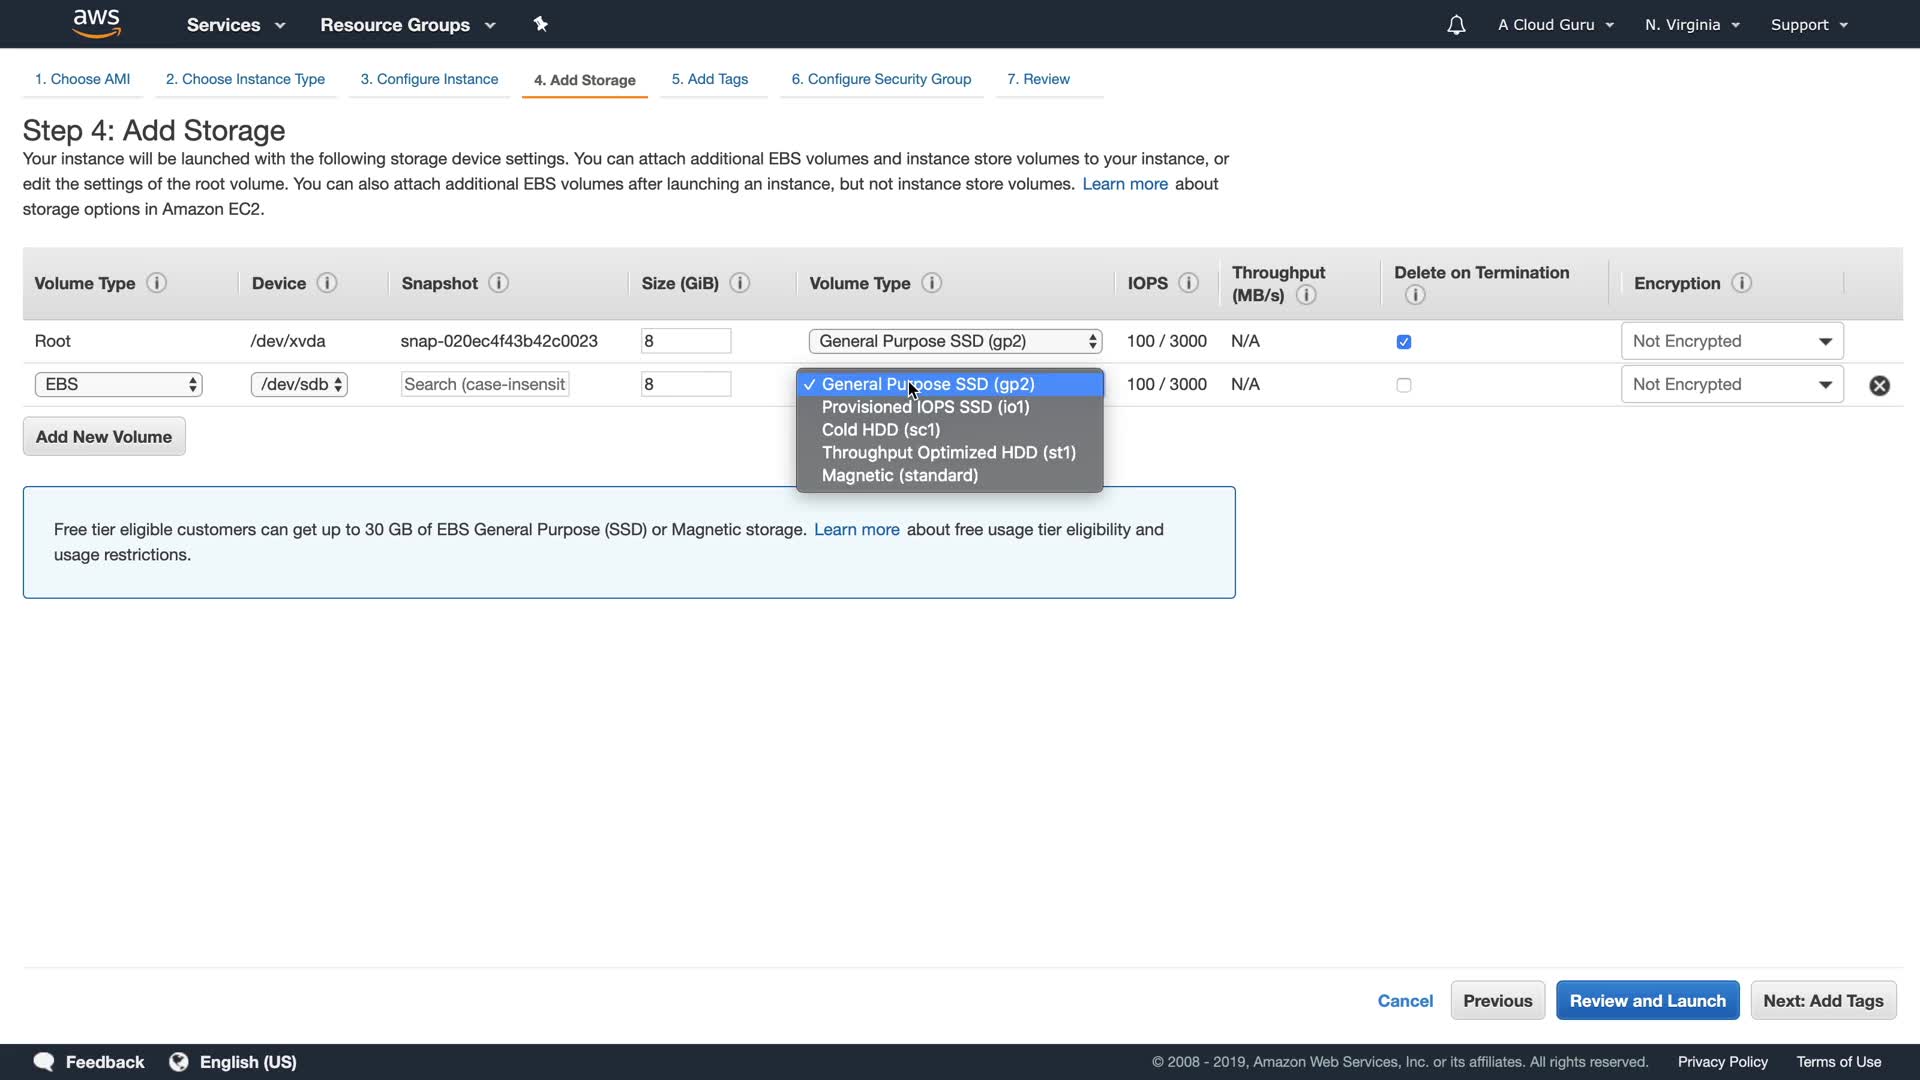Screen dimensions: 1920x1080
Task: Open the notifications bell
Action: coord(1456,25)
